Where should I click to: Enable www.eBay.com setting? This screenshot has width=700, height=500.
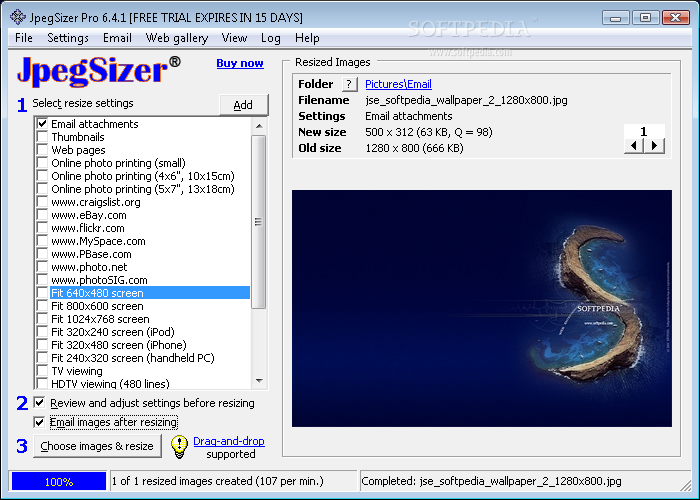(42, 214)
